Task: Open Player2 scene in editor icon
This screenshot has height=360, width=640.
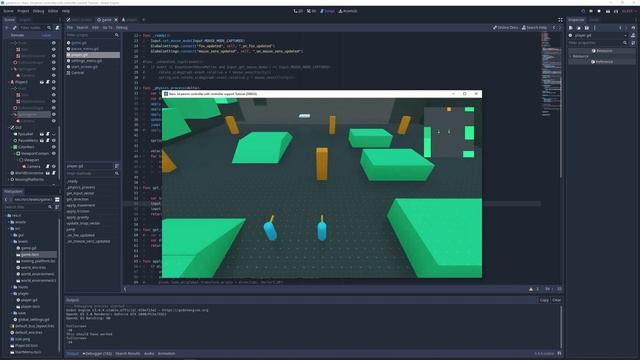Action: click(x=42, y=82)
